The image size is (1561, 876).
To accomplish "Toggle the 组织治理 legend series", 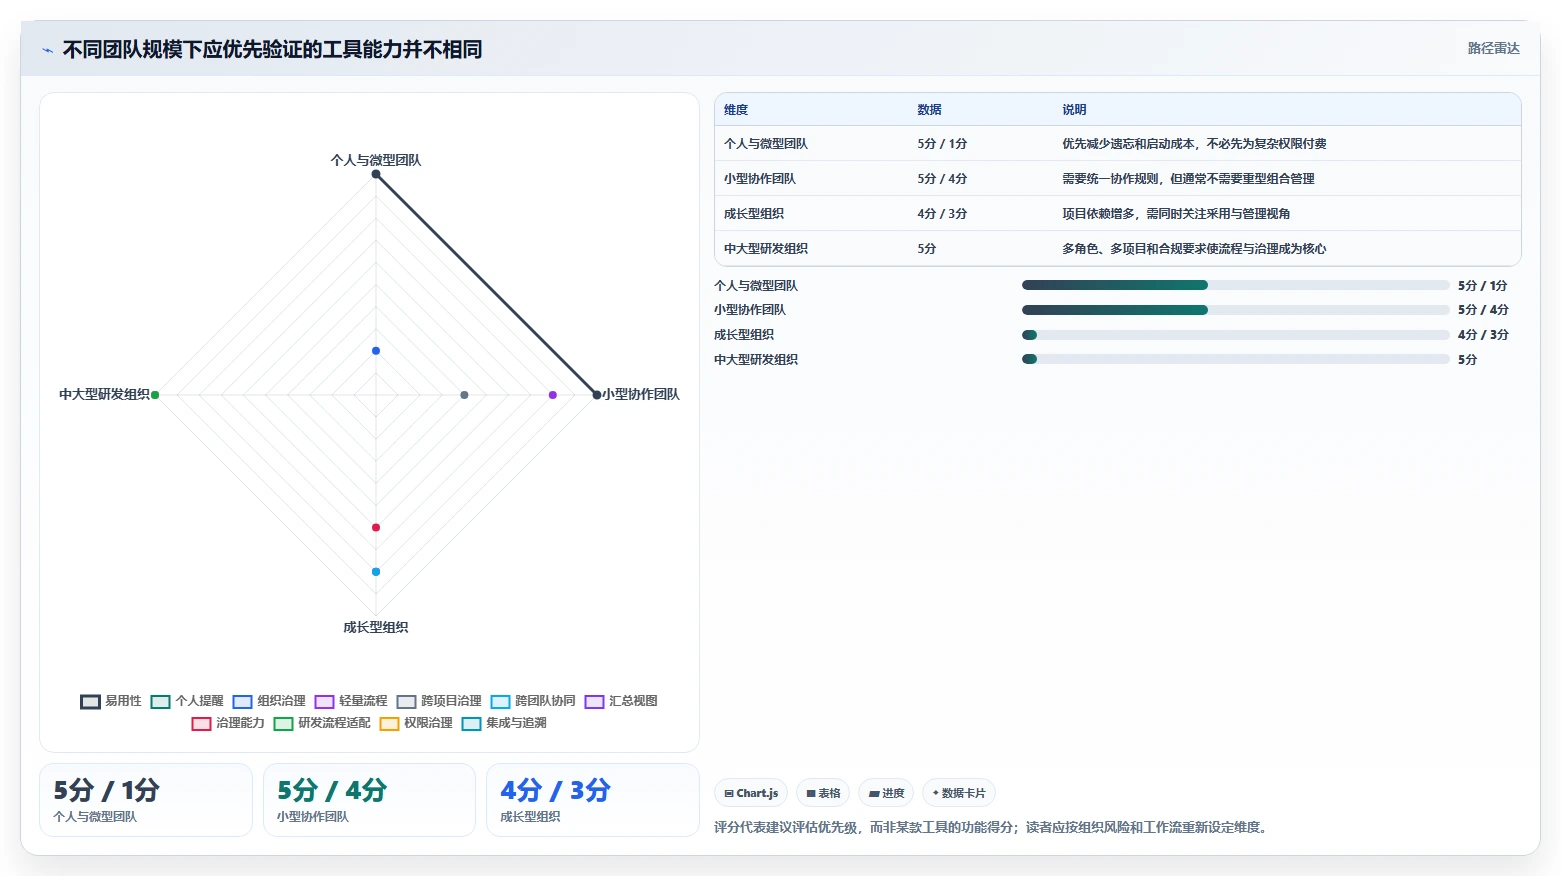I will 269,701.
